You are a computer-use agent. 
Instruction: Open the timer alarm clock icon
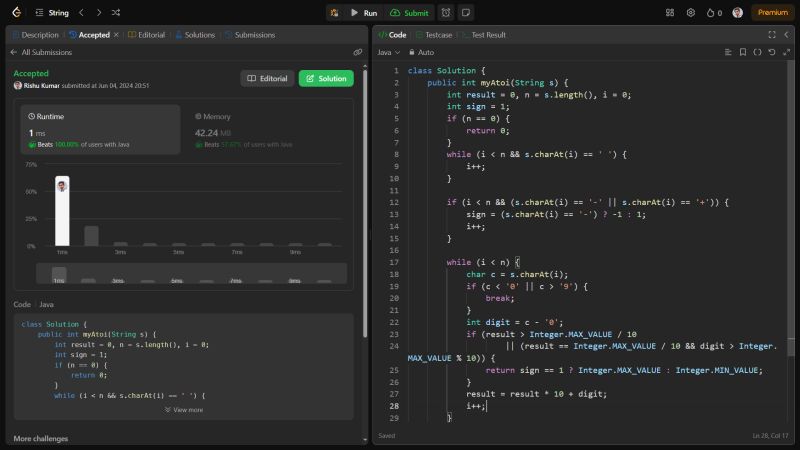[445, 13]
